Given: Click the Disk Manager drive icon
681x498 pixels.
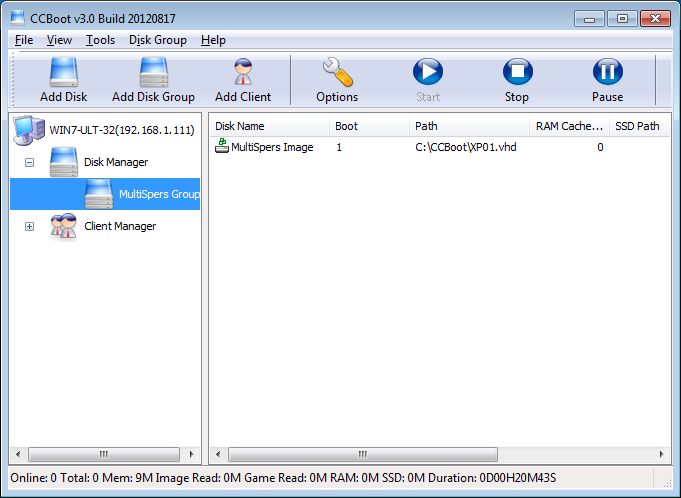Looking at the screenshot, I should click(x=64, y=162).
